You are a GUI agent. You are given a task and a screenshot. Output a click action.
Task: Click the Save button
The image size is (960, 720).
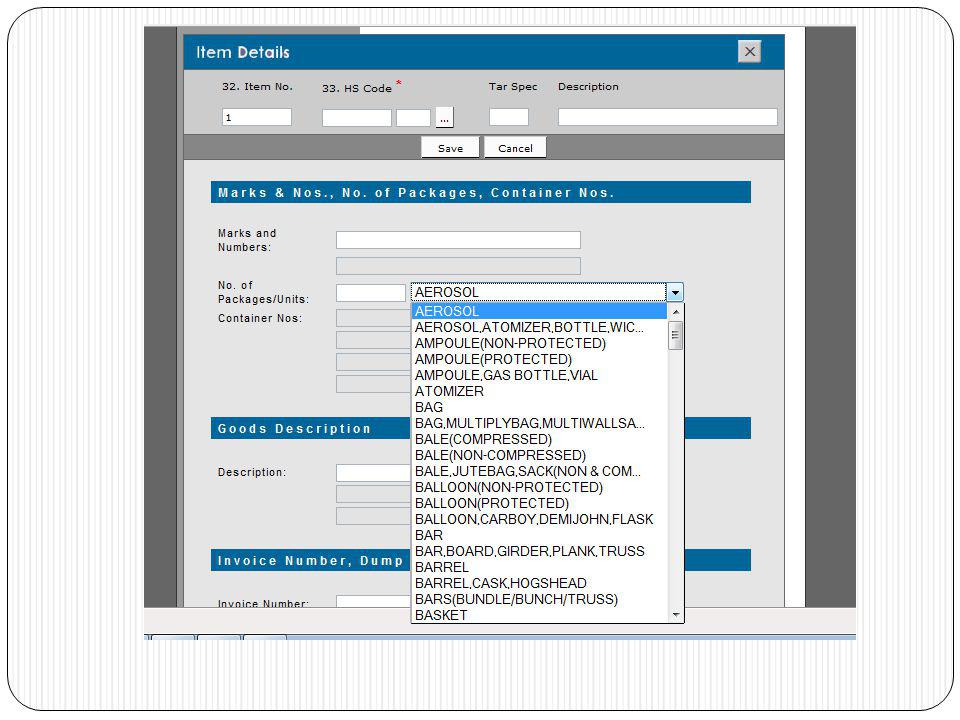[x=451, y=148]
